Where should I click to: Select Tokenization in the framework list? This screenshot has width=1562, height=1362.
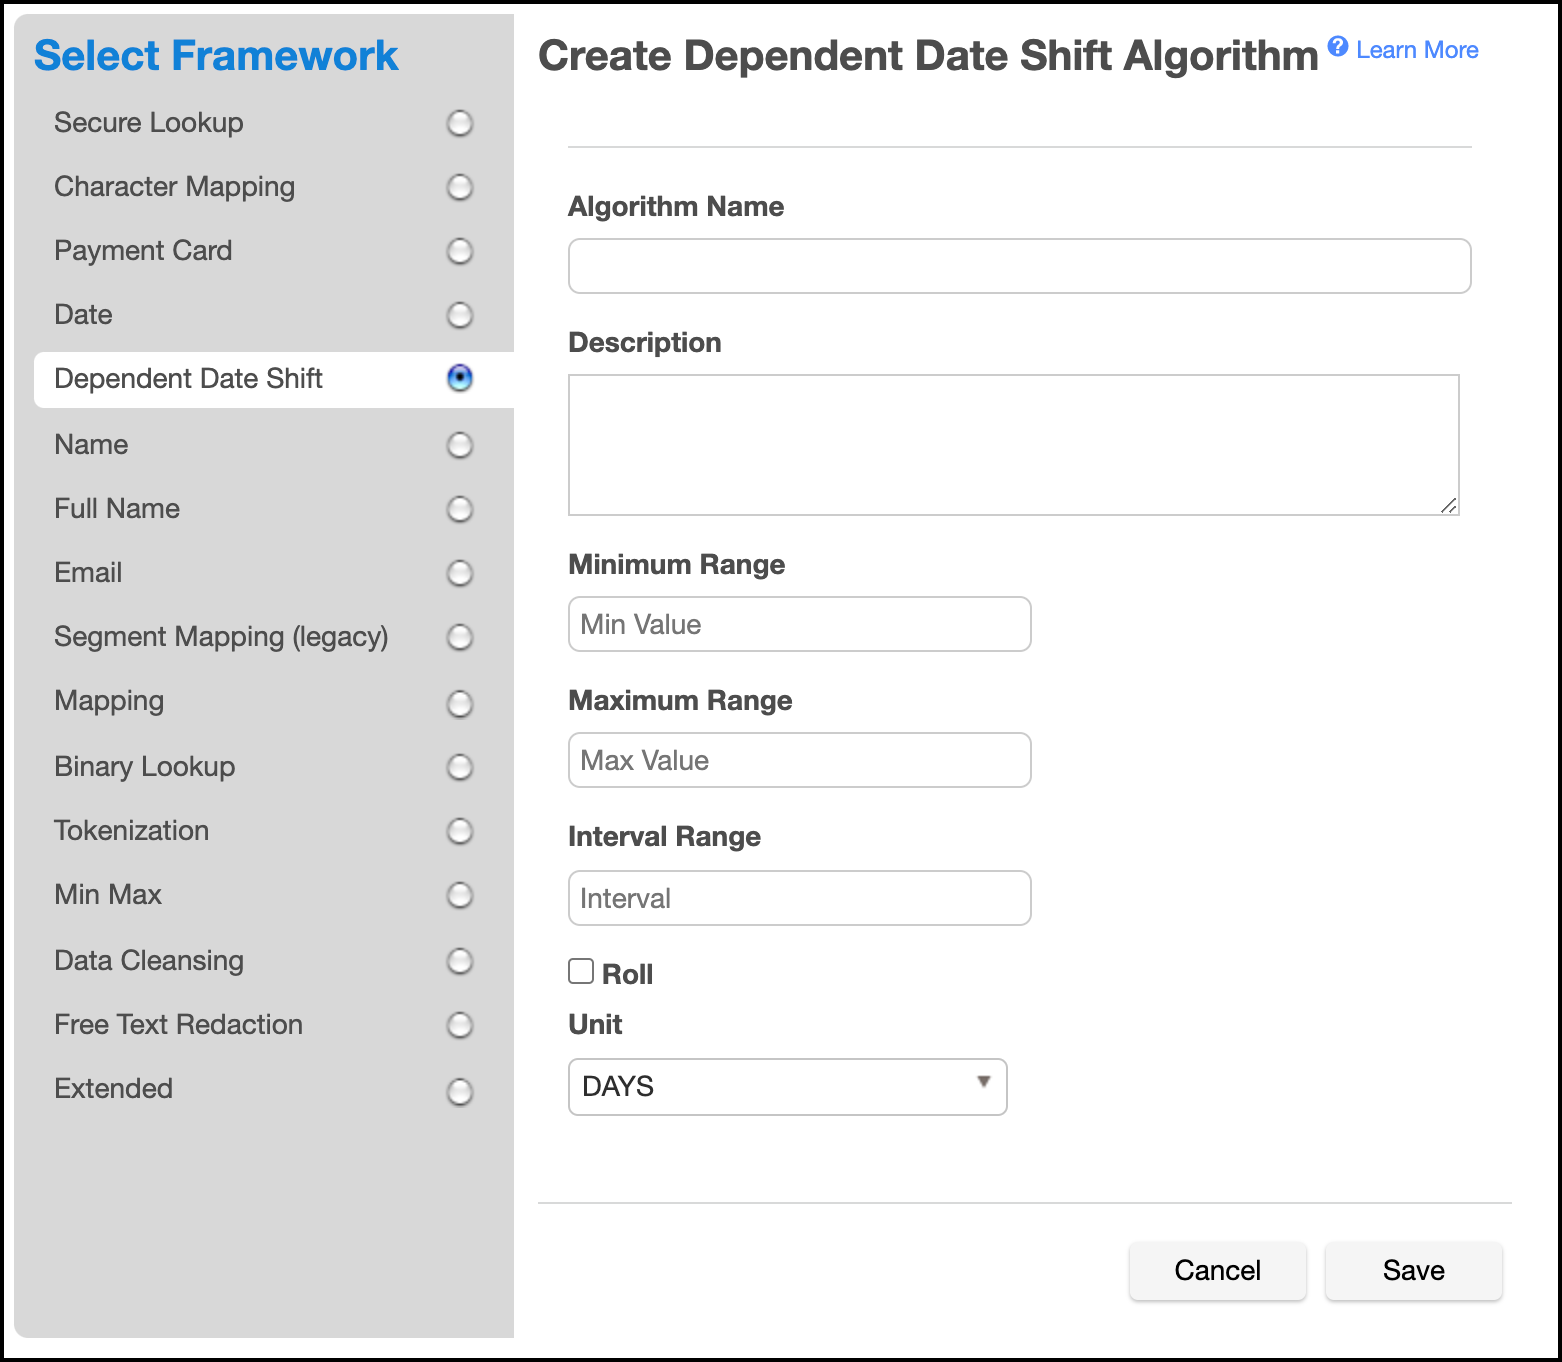(459, 831)
